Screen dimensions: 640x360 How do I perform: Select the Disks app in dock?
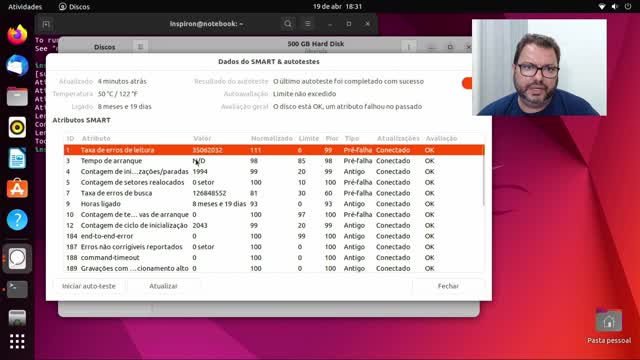pos(17,258)
